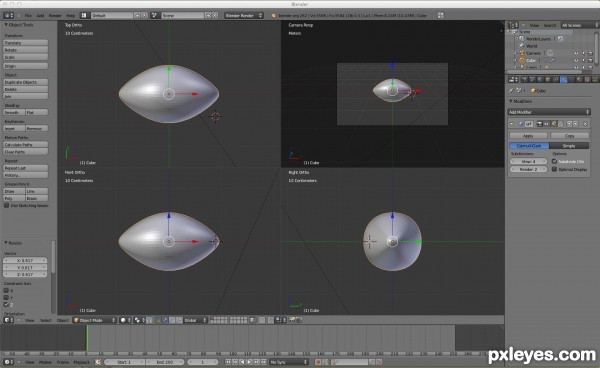Open the viewport shading mode selector
600x368 pixels.
coord(126,320)
